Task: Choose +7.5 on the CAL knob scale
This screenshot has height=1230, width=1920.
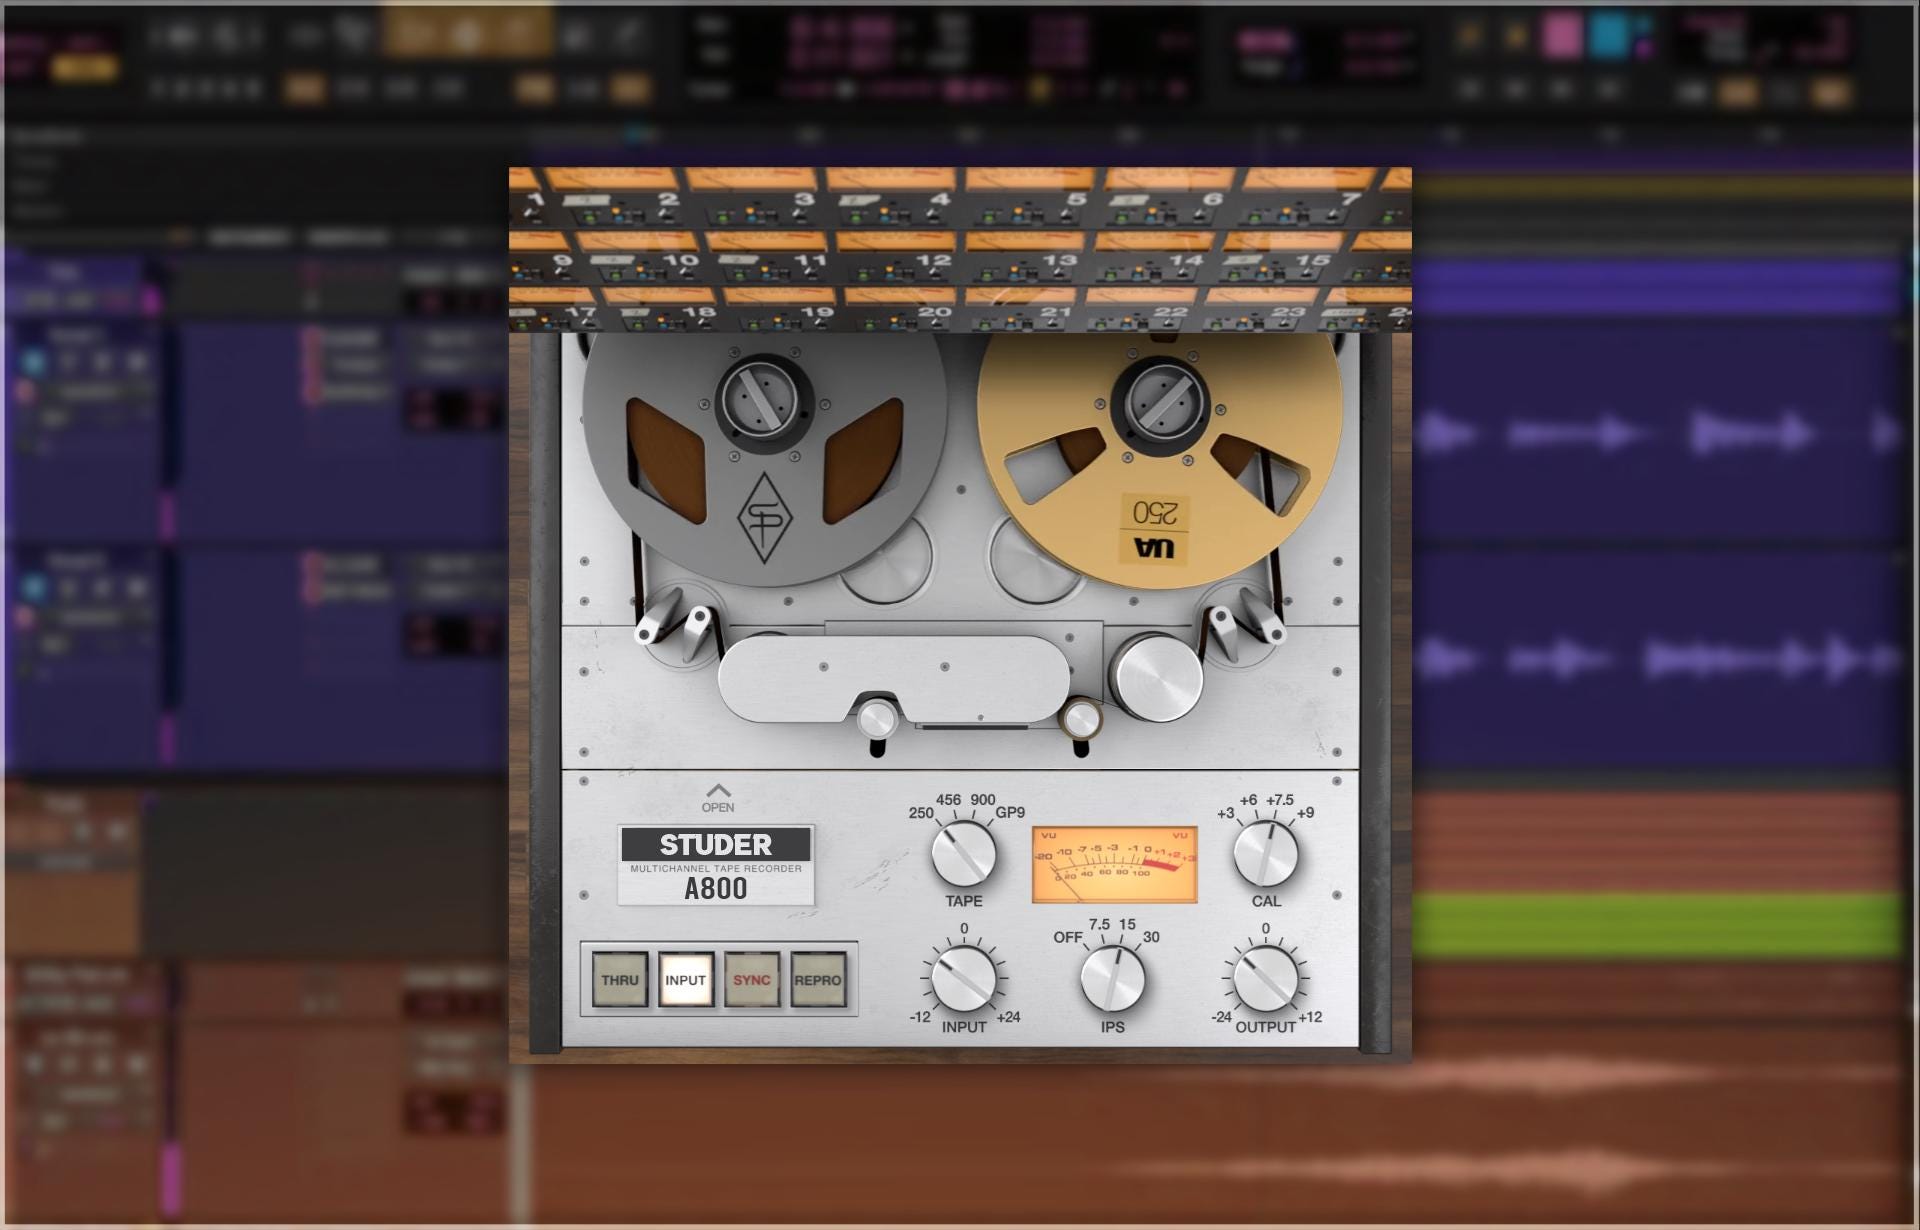Action: coord(1280,800)
